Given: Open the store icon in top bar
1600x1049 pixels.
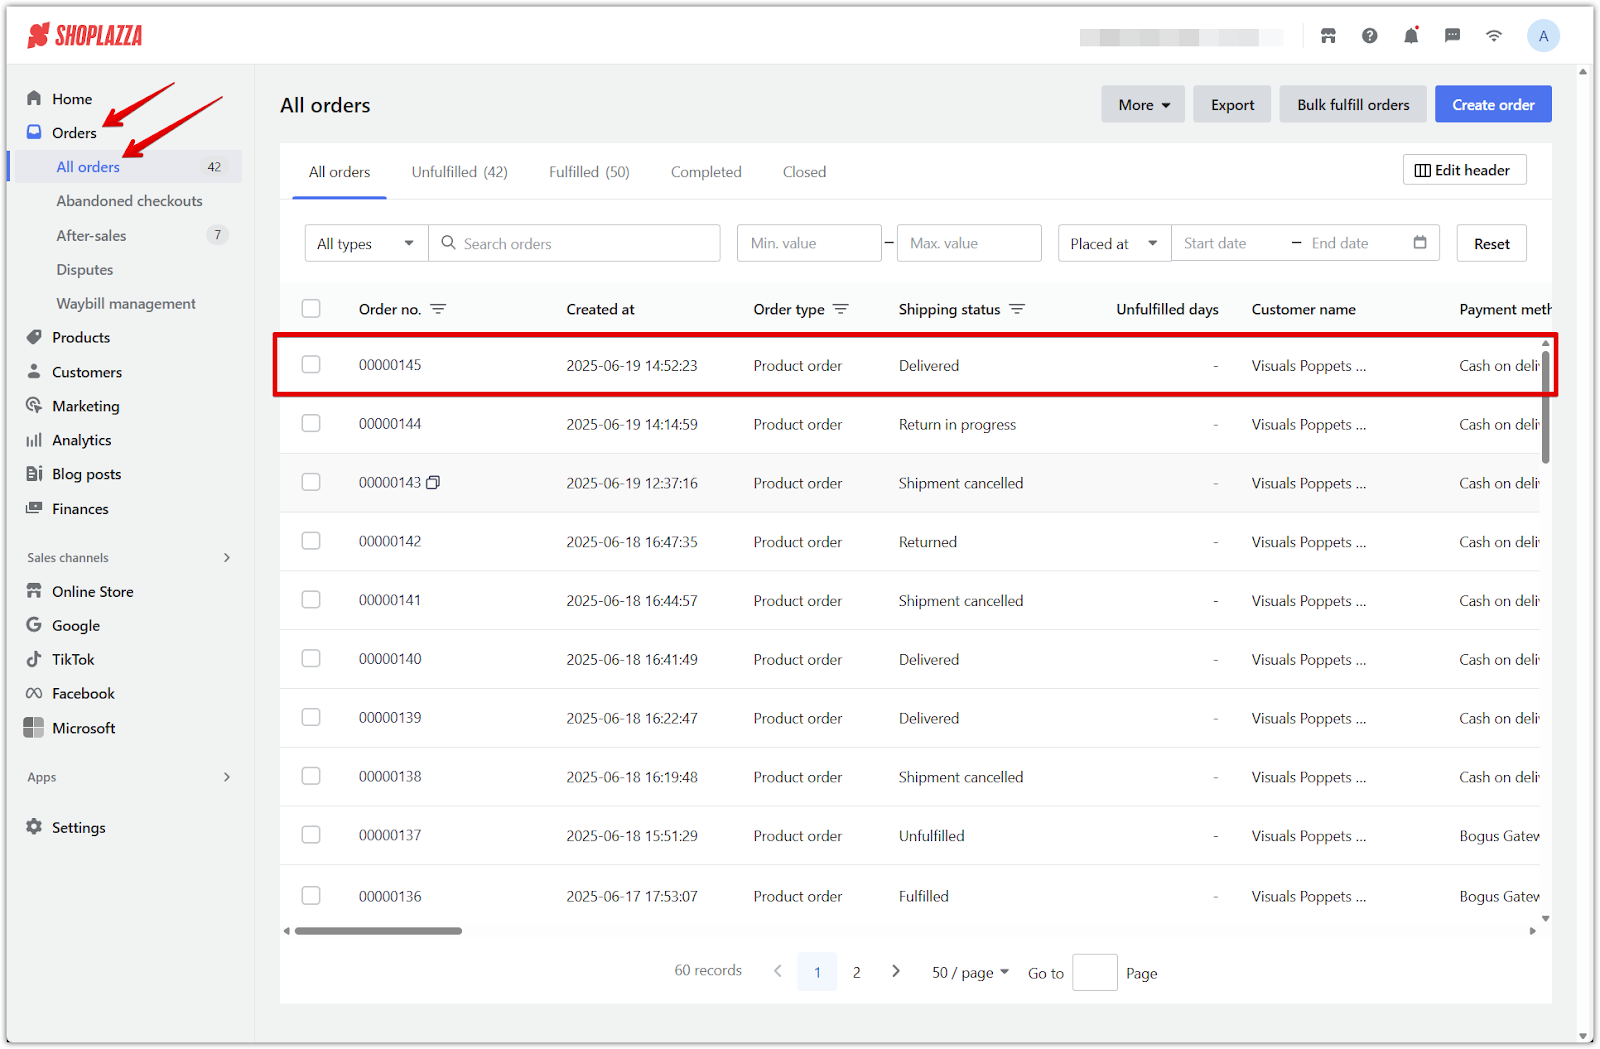Looking at the screenshot, I should click(x=1328, y=36).
